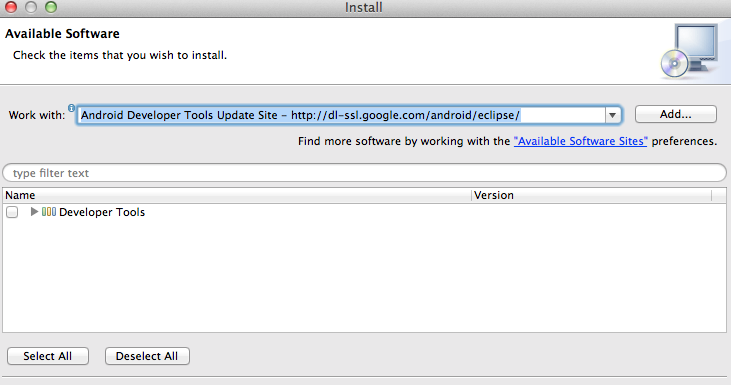
Task: Click Deselect All button
Action: click(147, 356)
